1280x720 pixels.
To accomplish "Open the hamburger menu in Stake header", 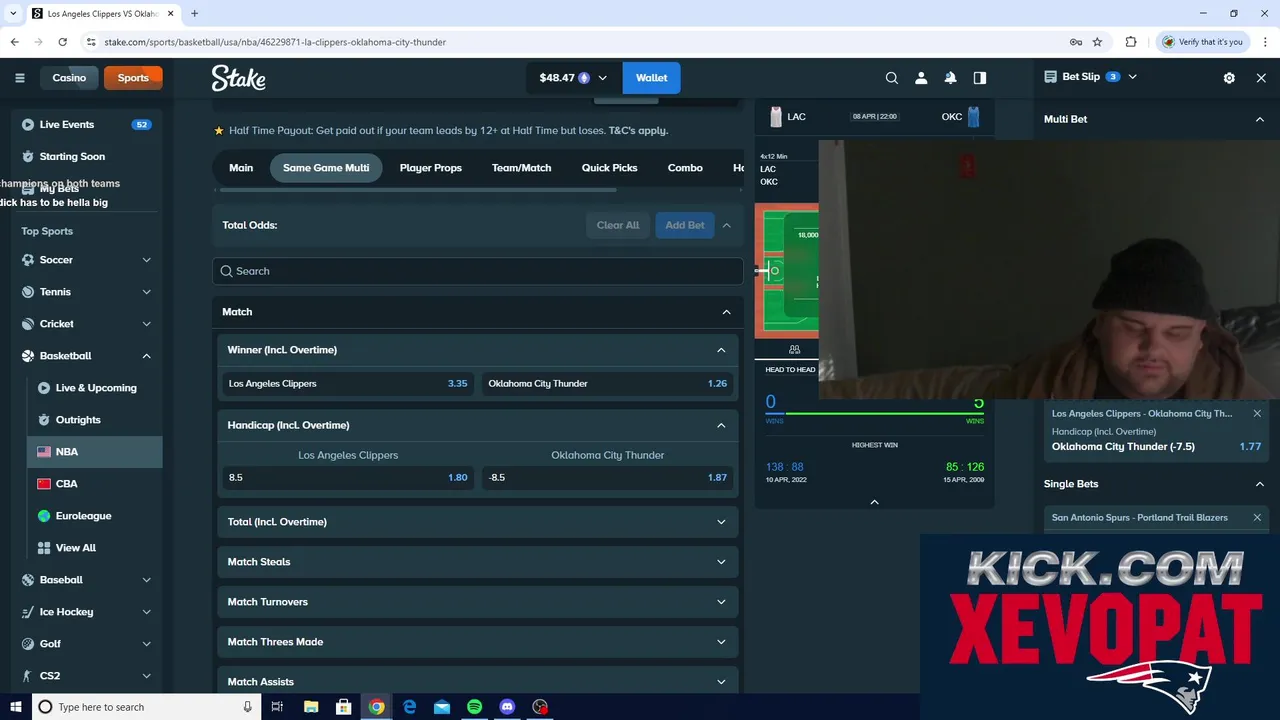I will coord(19,78).
